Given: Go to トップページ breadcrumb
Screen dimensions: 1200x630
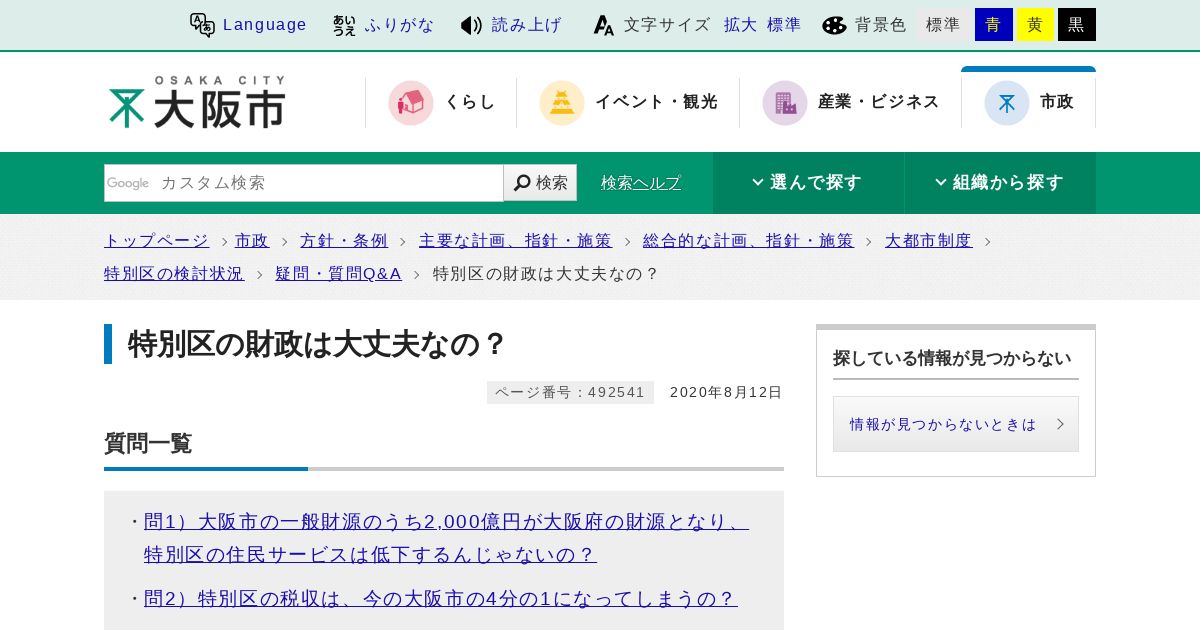Looking at the screenshot, I should coord(156,241).
